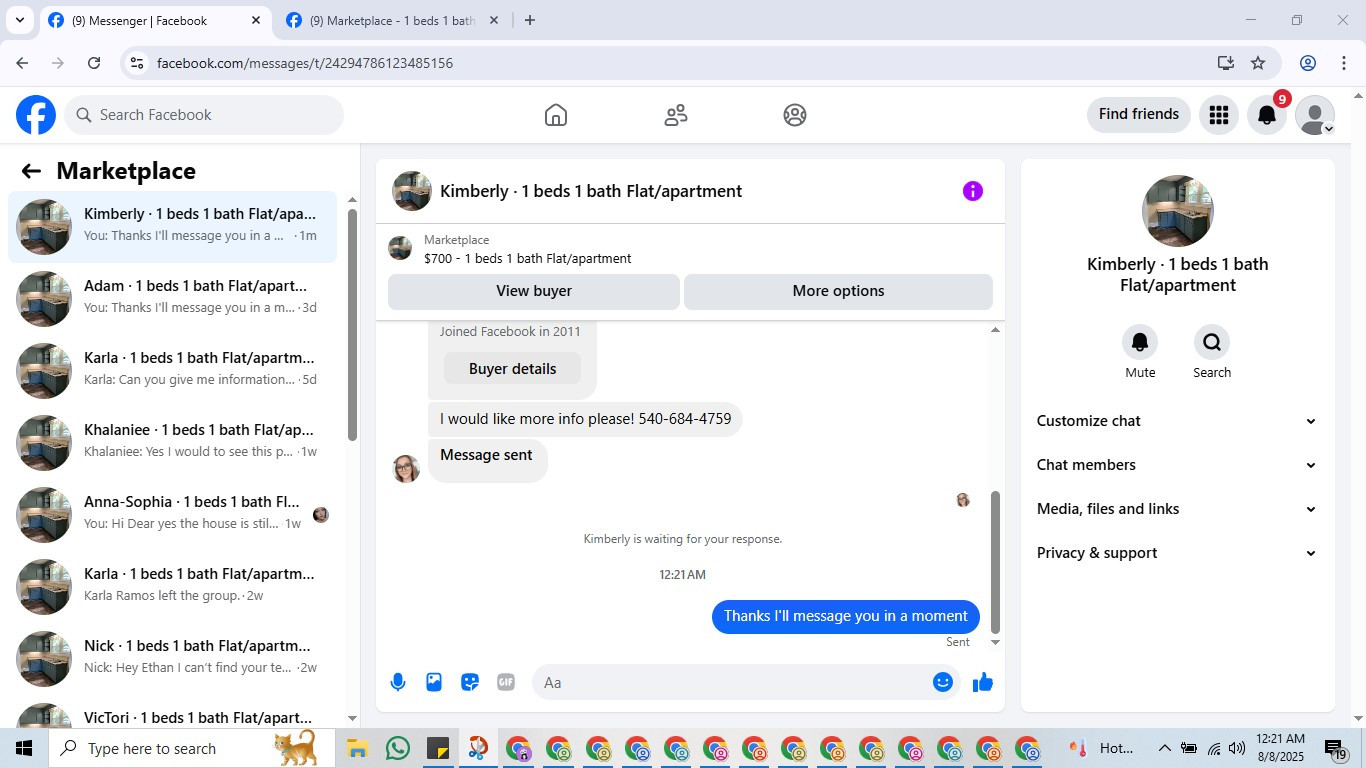Click the install app icon in address bar
The width and height of the screenshot is (1366, 768).
[1226, 63]
